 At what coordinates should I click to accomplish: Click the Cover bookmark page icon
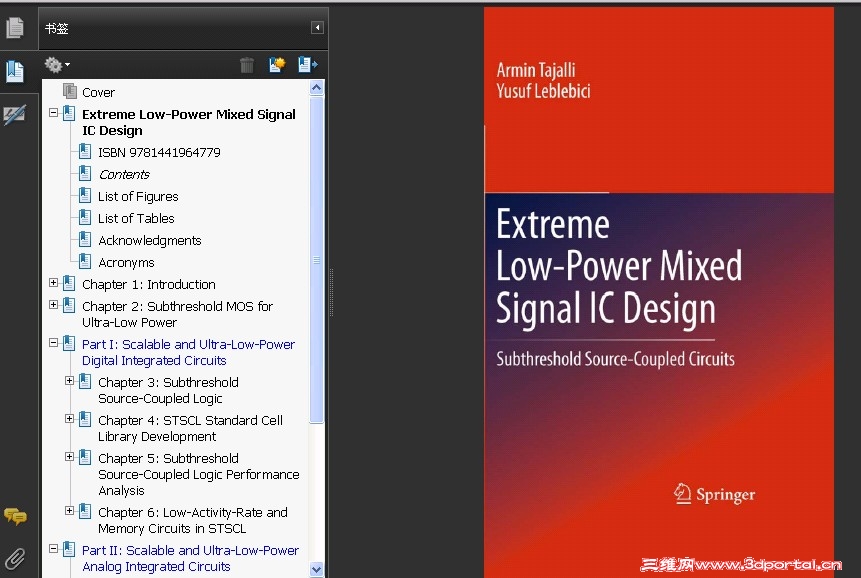(x=69, y=91)
